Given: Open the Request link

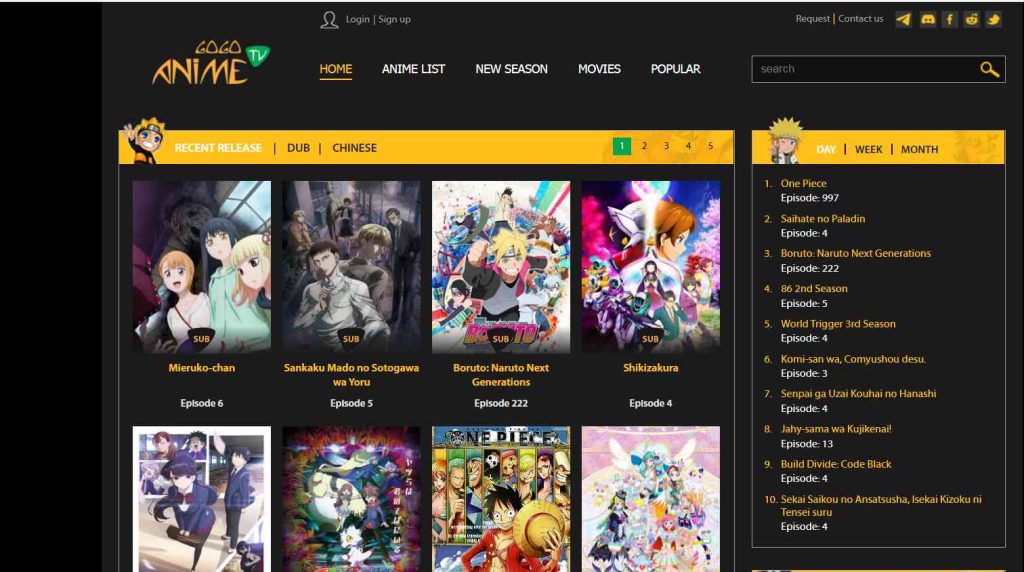Looking at the screenshot, I should pyautogui.click(x=812, y=18).
